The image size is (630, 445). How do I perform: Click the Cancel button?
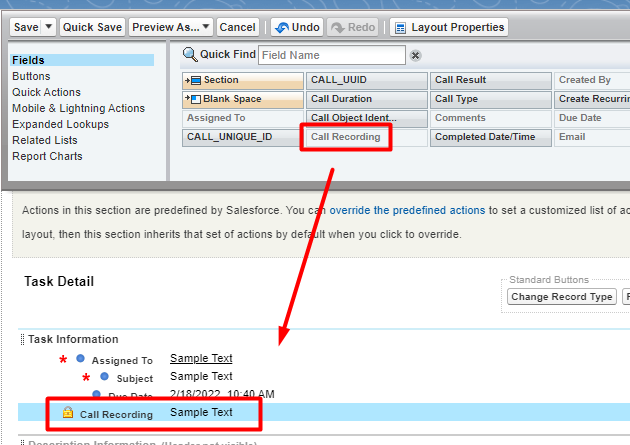pos(237,27)
